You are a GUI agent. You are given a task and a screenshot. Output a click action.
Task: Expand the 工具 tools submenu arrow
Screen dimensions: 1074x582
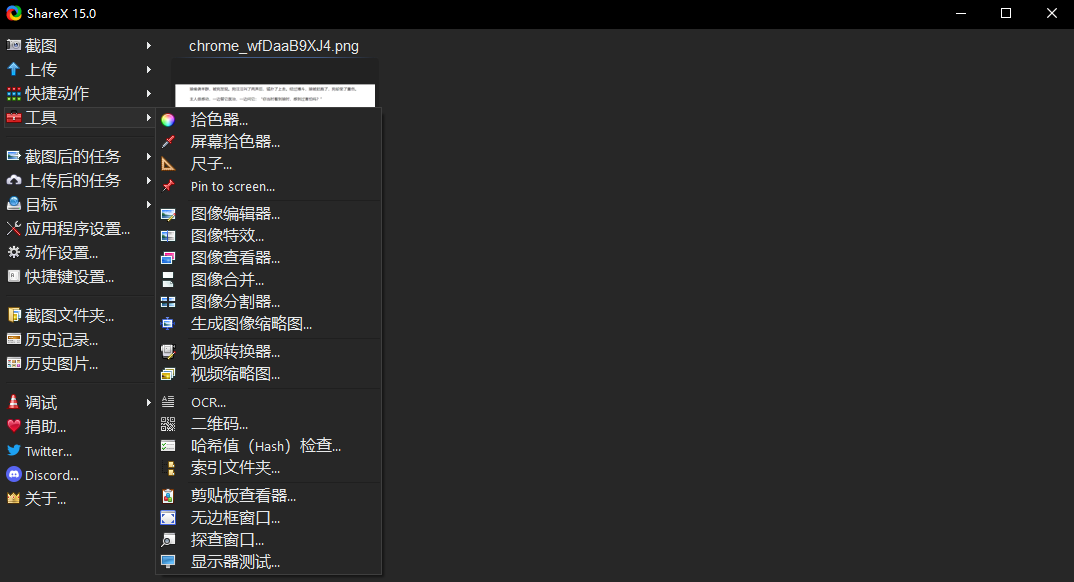click(x=149, y=118)
